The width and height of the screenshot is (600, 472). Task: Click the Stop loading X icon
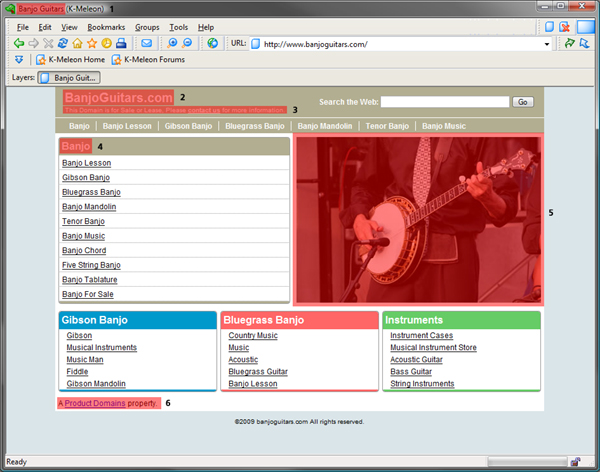pyautogui.click(x=48, y=43)
